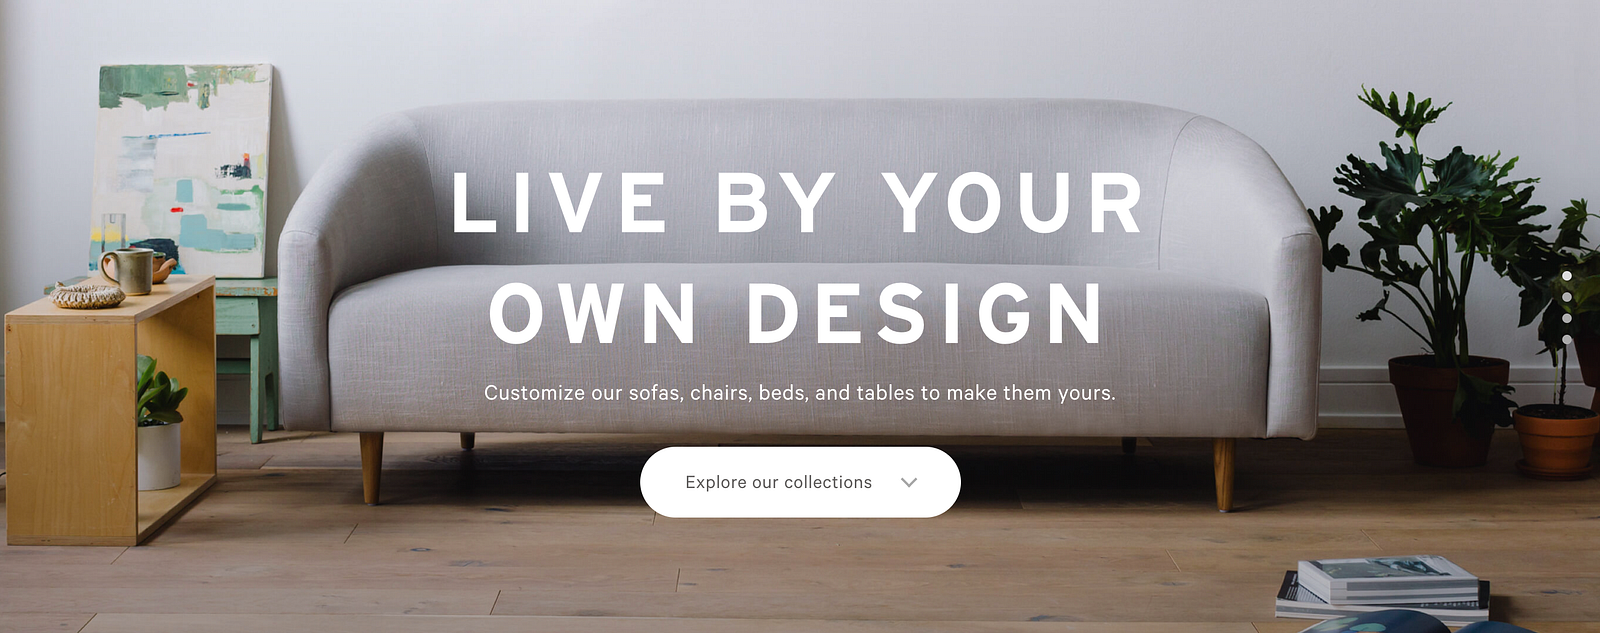Click the Customize our sofas subtitle text
Viewport: 1600px width, 633px height.
(800, 393)
